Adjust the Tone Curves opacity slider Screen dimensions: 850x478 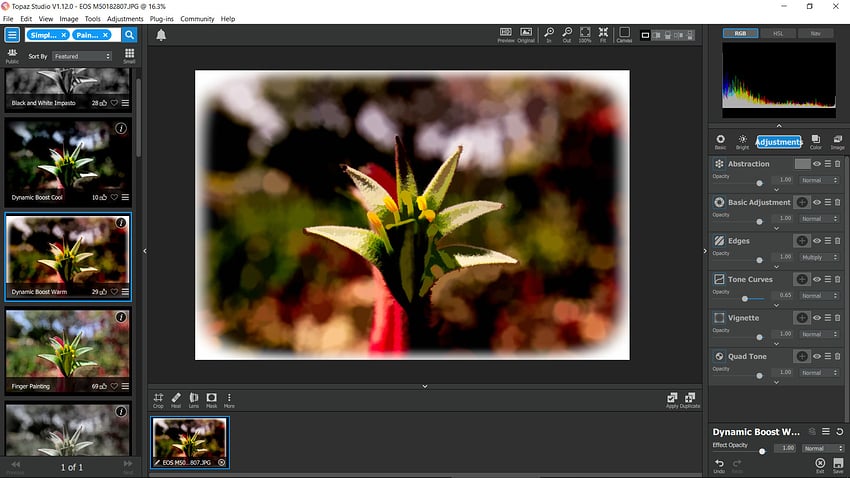coord(745,297)
